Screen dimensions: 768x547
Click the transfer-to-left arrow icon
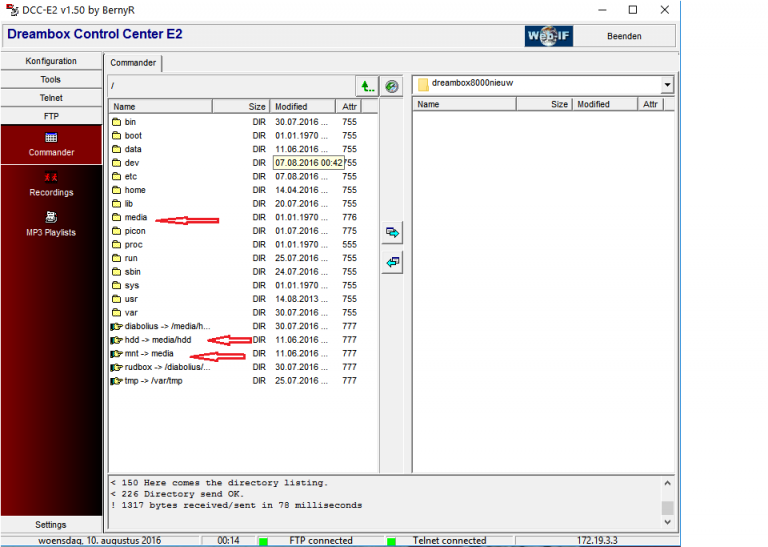click(x=393, y=262)
